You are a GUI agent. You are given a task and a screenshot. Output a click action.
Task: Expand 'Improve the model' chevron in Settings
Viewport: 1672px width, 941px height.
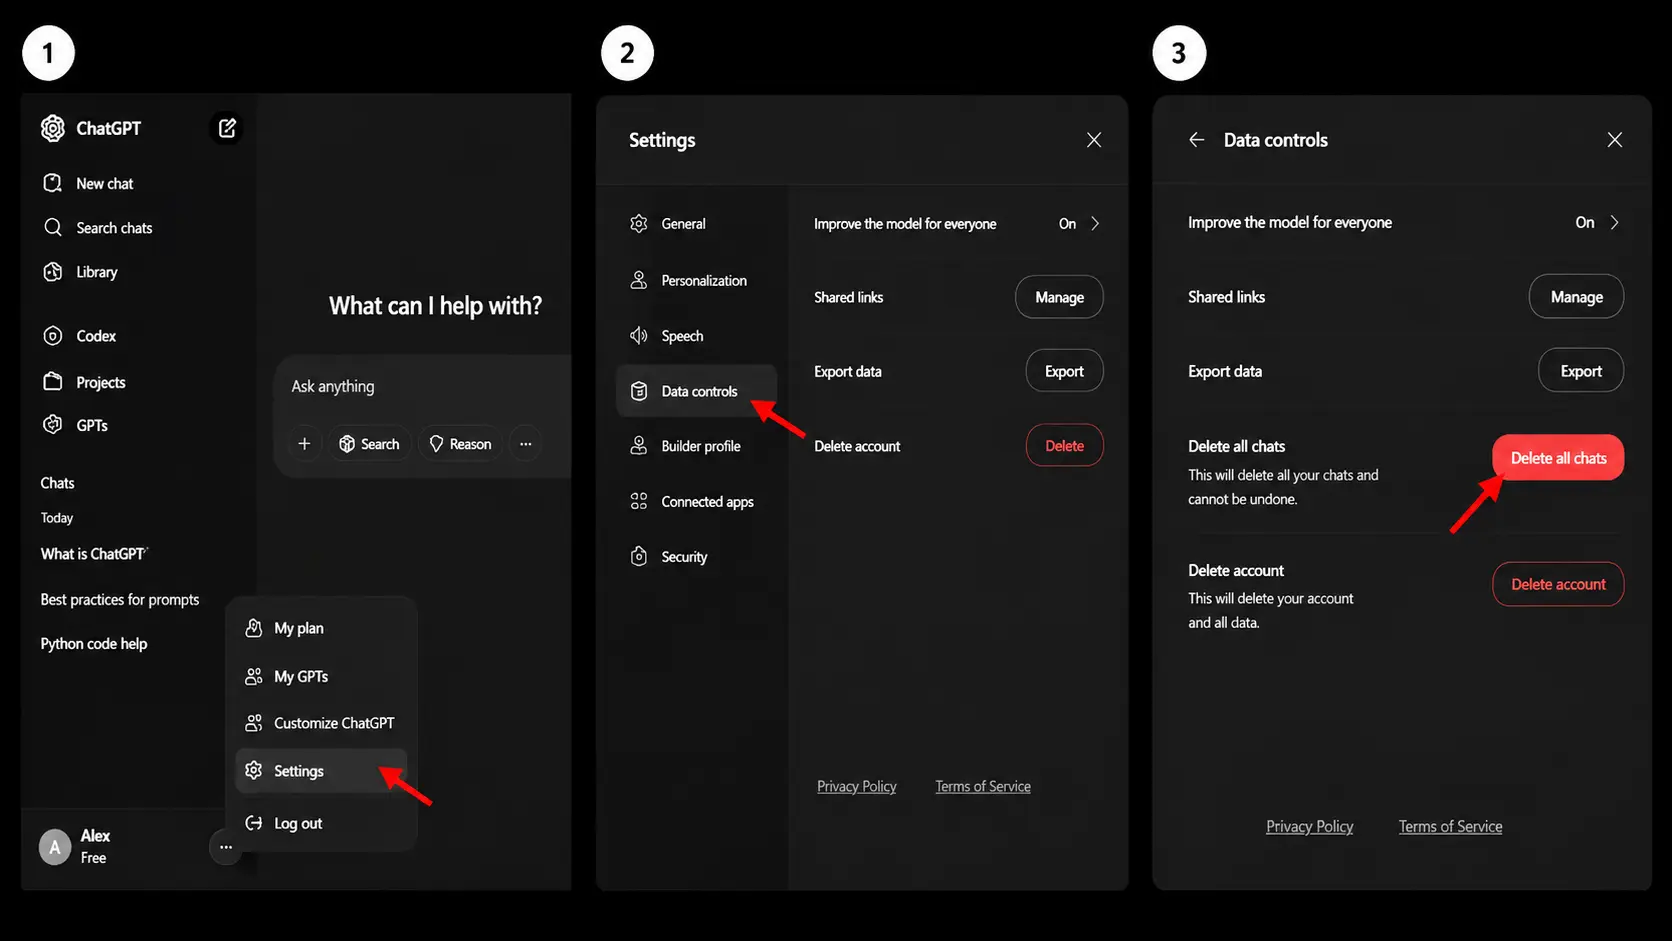1095,224
